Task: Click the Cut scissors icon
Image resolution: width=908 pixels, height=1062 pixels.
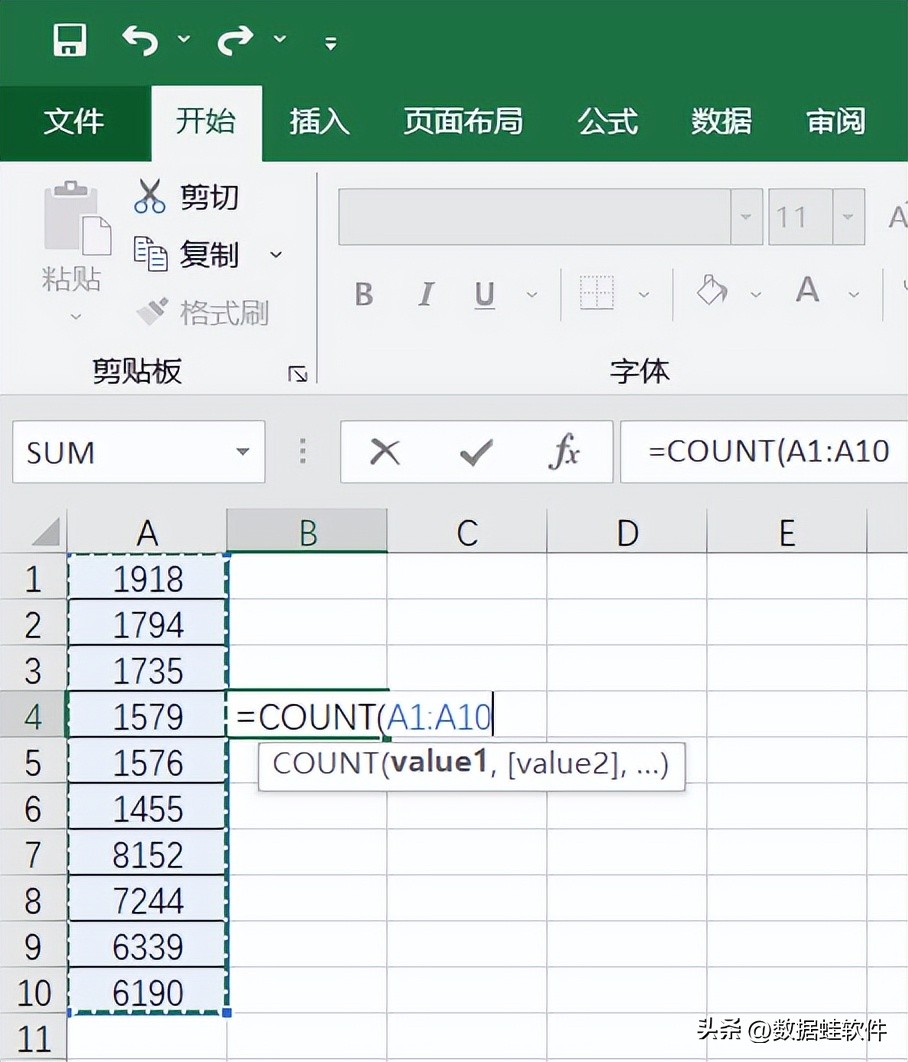Action: click(x=149, y=196)
